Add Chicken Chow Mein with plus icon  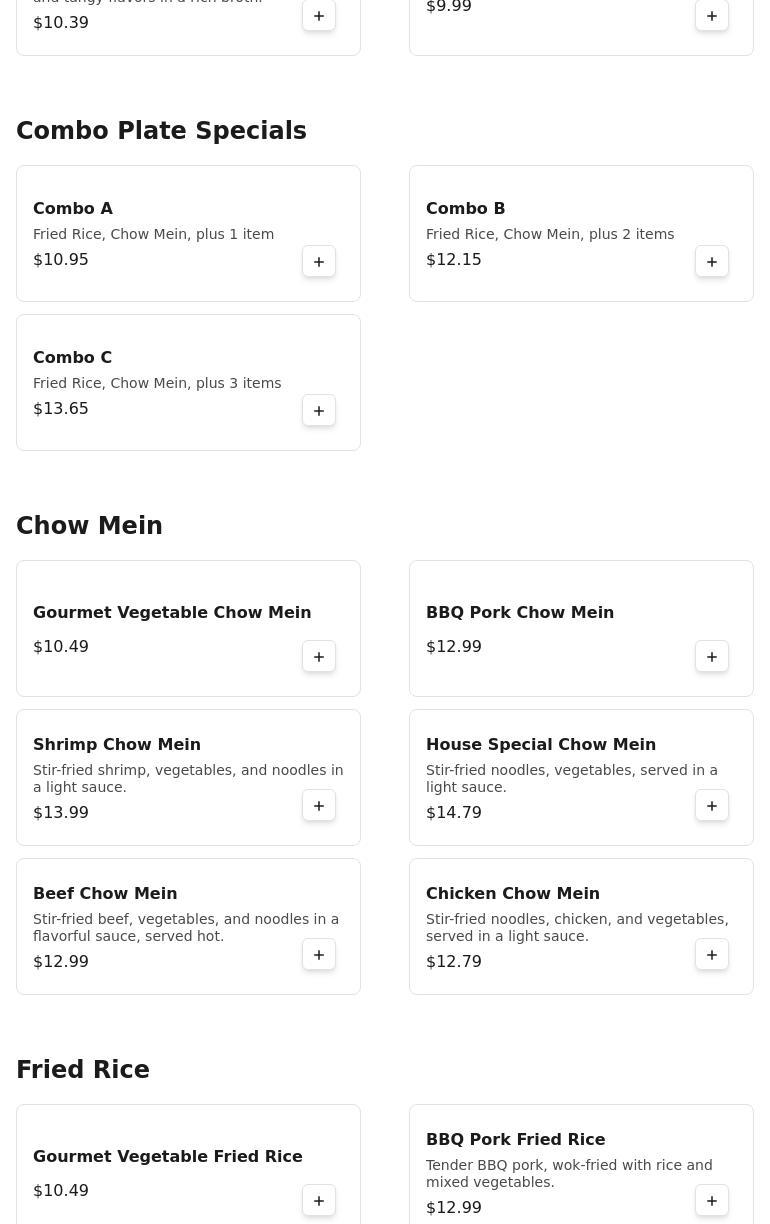click(x=712, y=955)
